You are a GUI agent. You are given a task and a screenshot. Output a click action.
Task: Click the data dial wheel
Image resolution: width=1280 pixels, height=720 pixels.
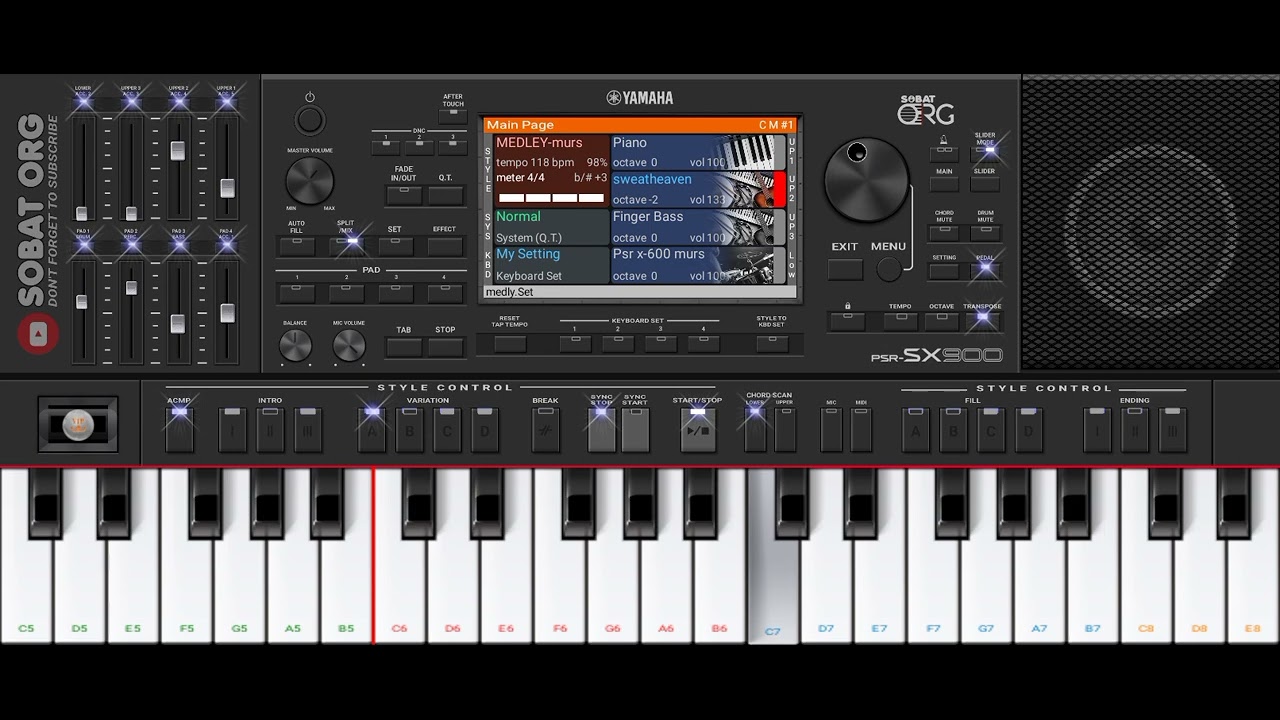point(867,180)
